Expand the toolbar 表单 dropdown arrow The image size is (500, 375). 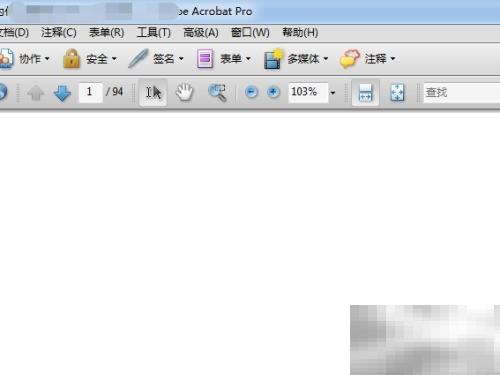coord(248,59)
